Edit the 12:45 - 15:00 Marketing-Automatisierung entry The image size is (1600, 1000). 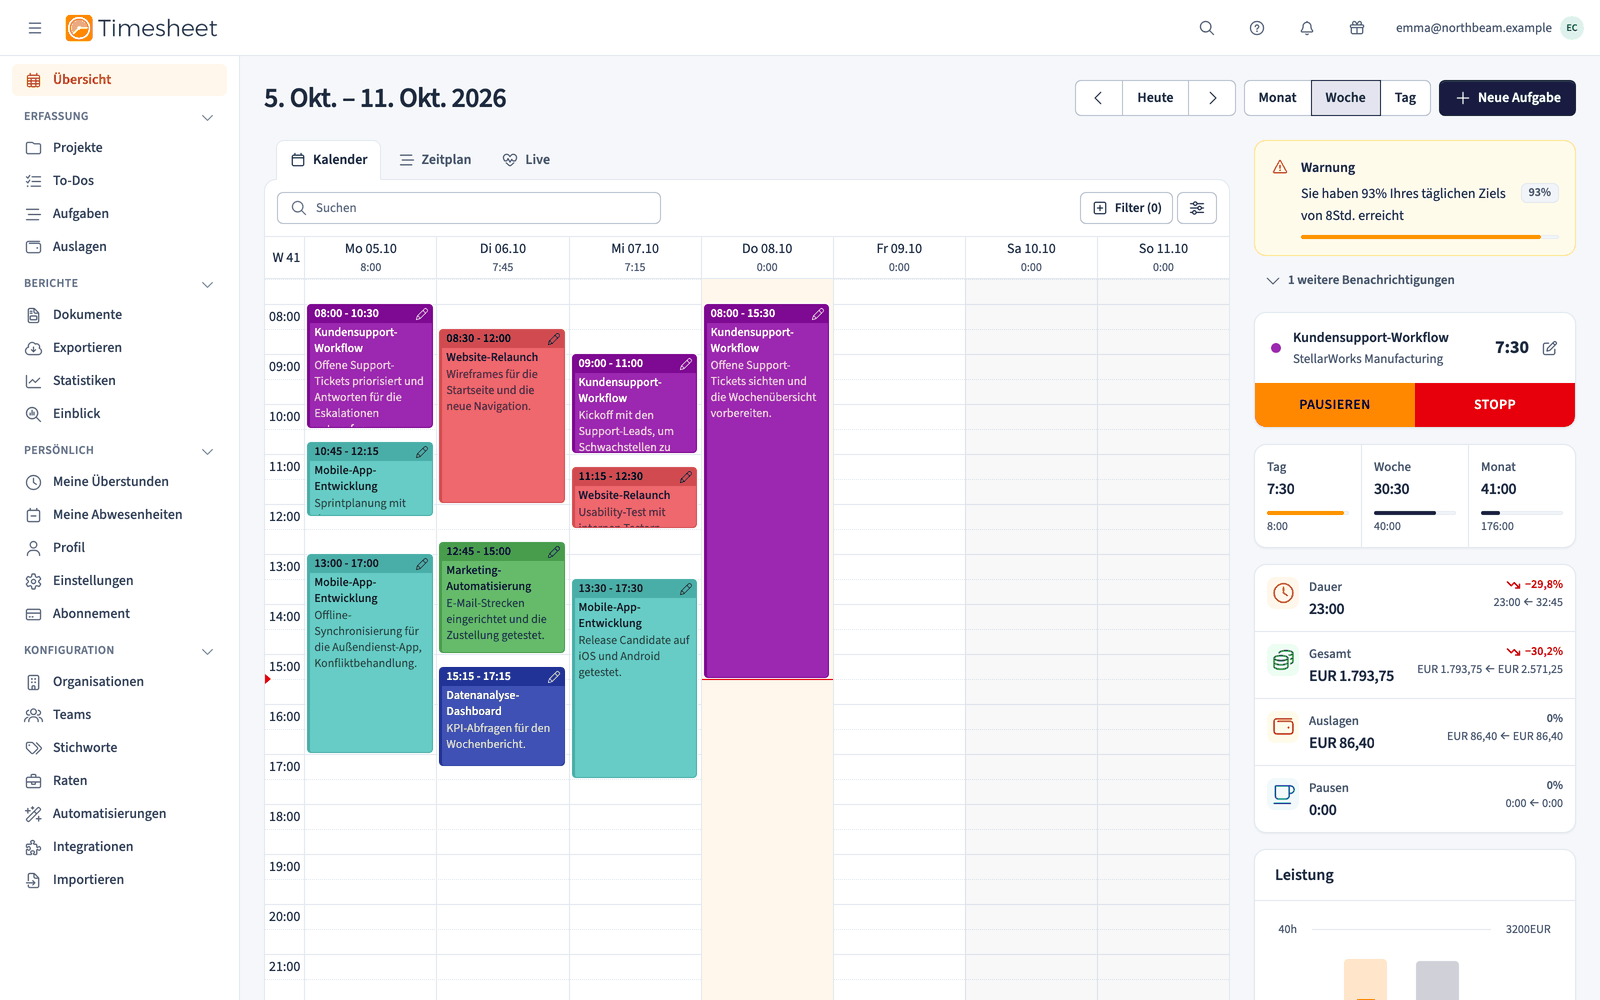pos(554,552)
